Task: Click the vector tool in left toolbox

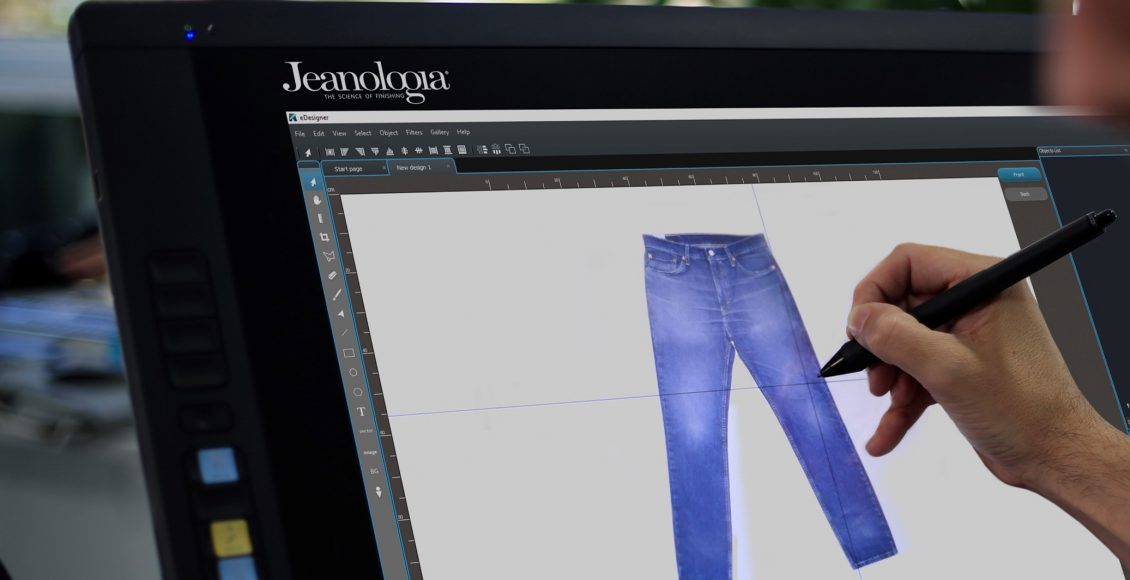Action: tap(366, 432)
